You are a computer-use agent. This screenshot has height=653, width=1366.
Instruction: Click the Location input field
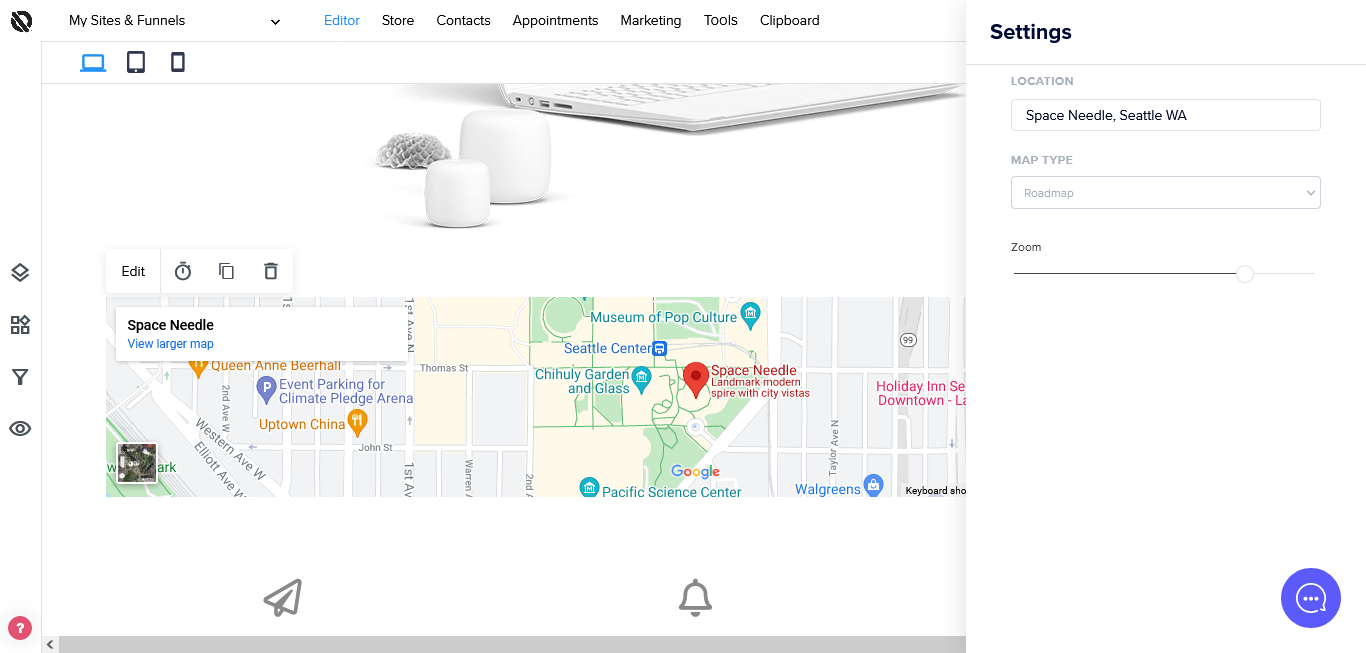click(x=1166, y=115)
